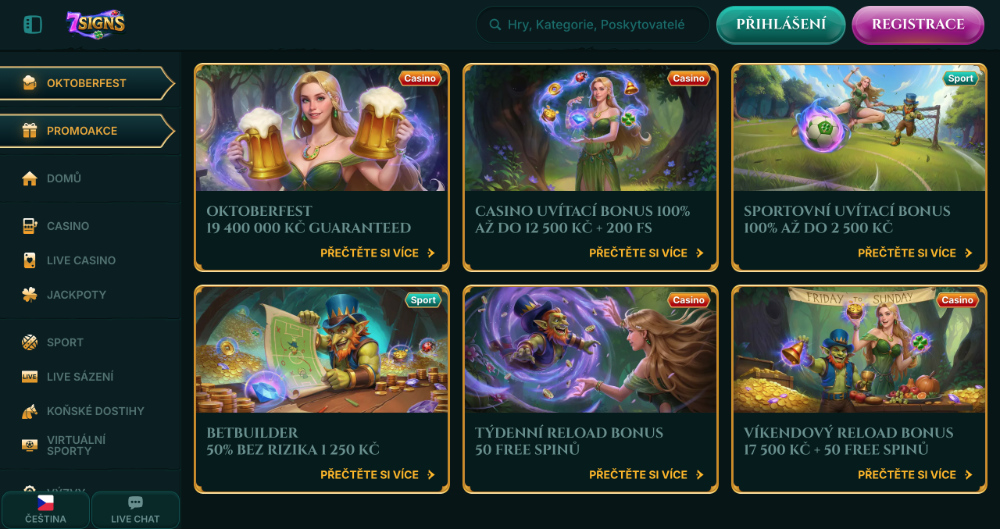Click the Přihlášení login button
This screenshot has width=1000, height=529.
(781, 25)
